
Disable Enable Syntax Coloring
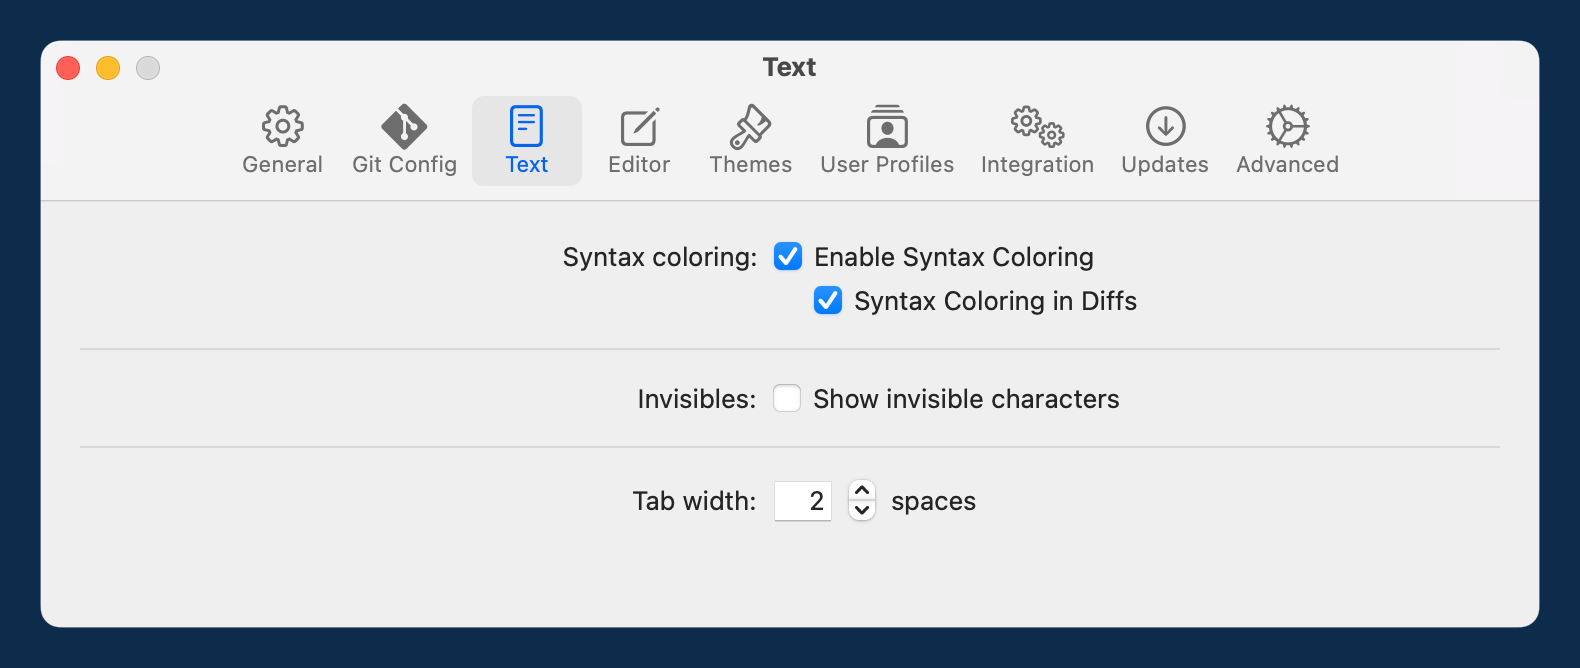tap(788, 257)
